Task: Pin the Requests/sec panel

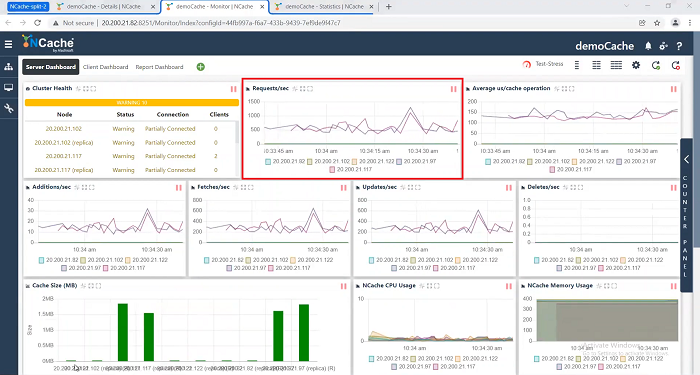Action: [x=295, y=88]
